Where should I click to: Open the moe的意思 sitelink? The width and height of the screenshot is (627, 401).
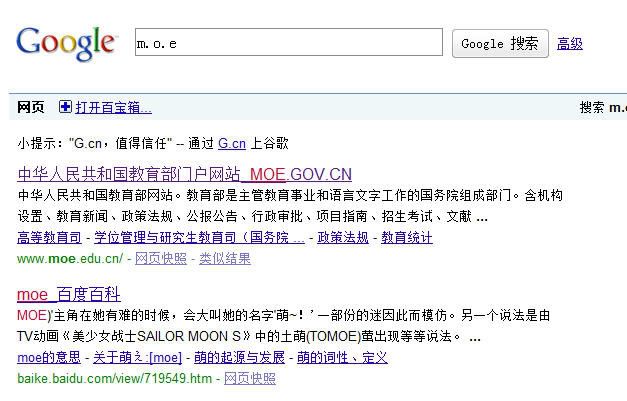tap(49, 357)
